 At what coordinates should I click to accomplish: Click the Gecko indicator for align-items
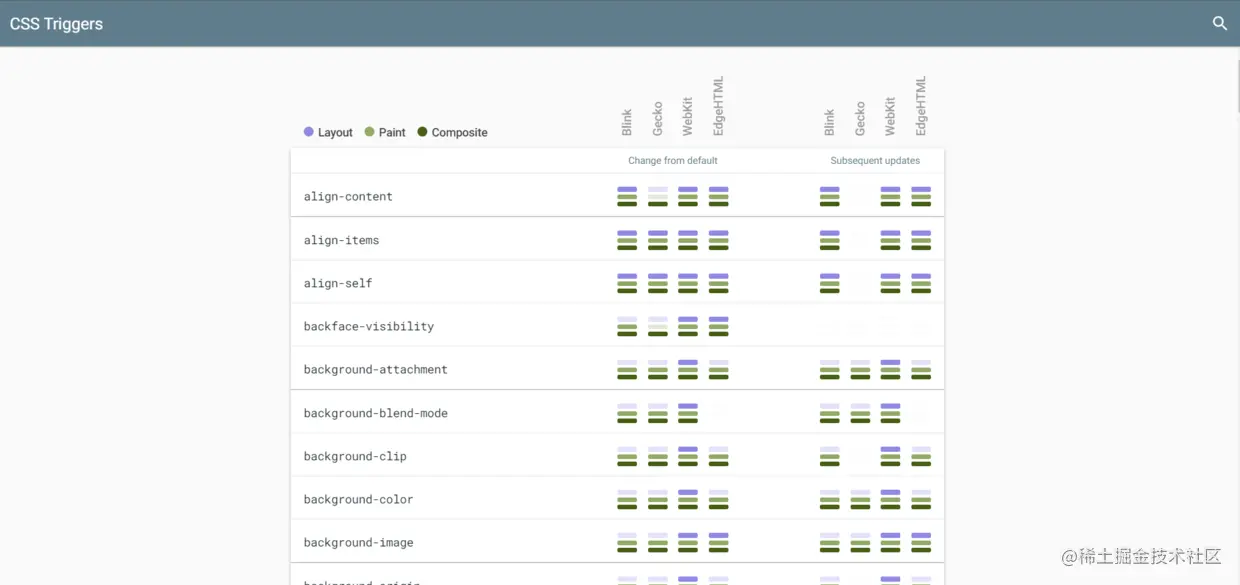(657, 239)
